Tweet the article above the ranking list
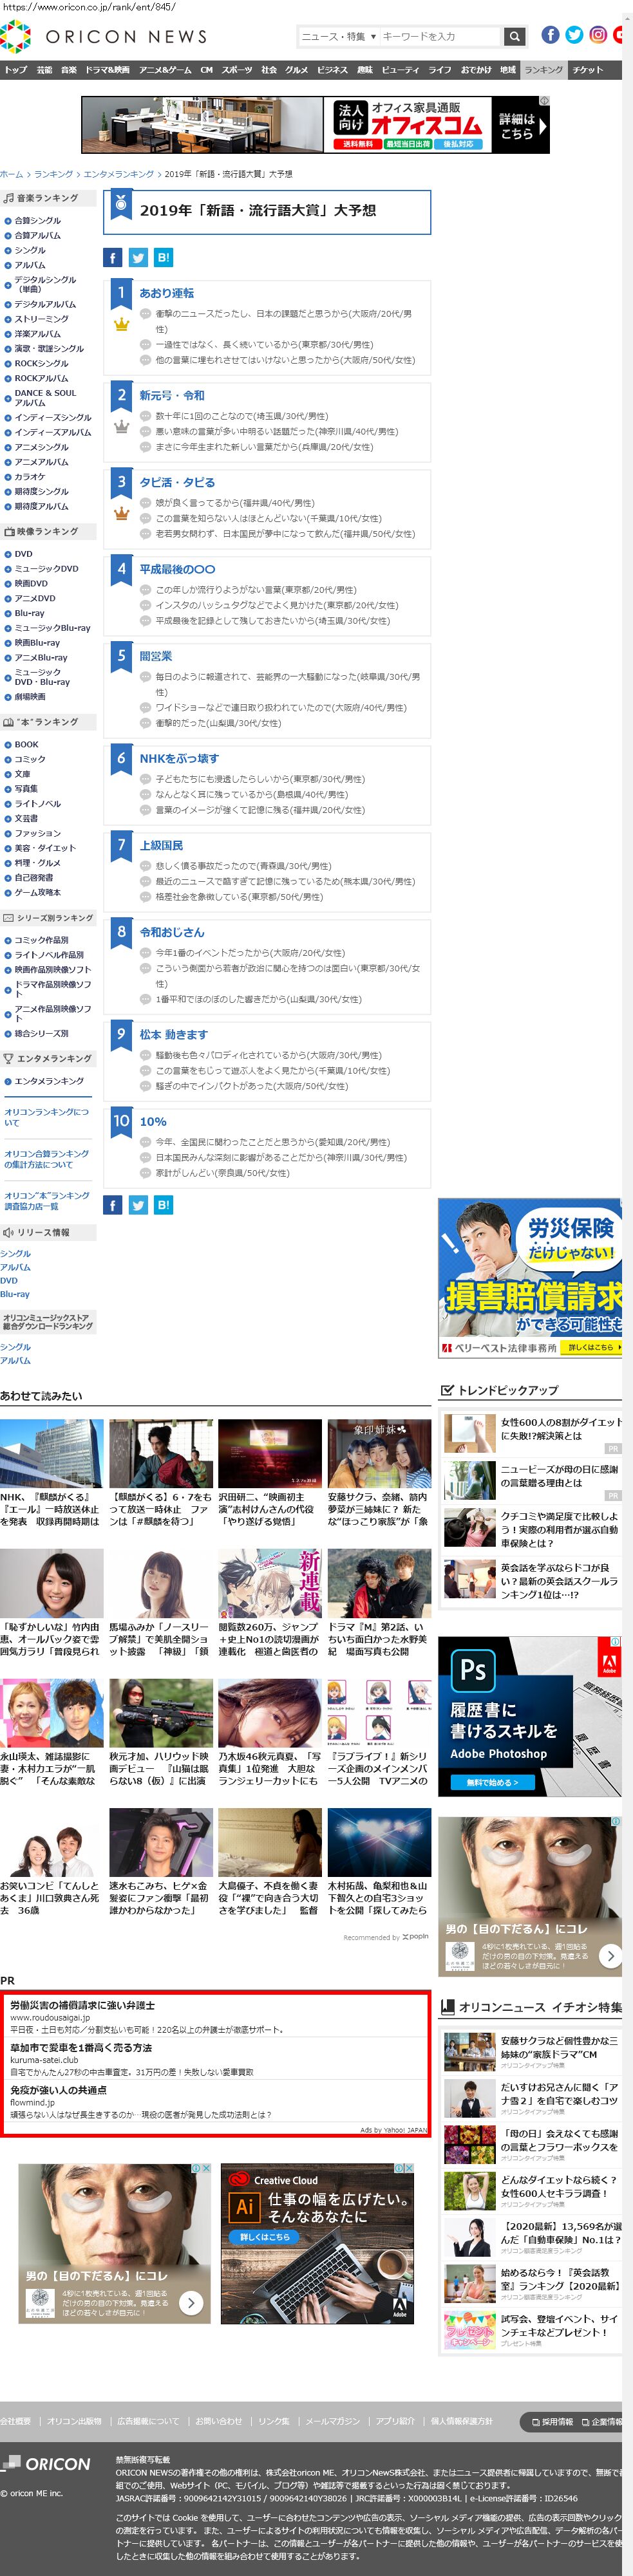 [138, 258]
